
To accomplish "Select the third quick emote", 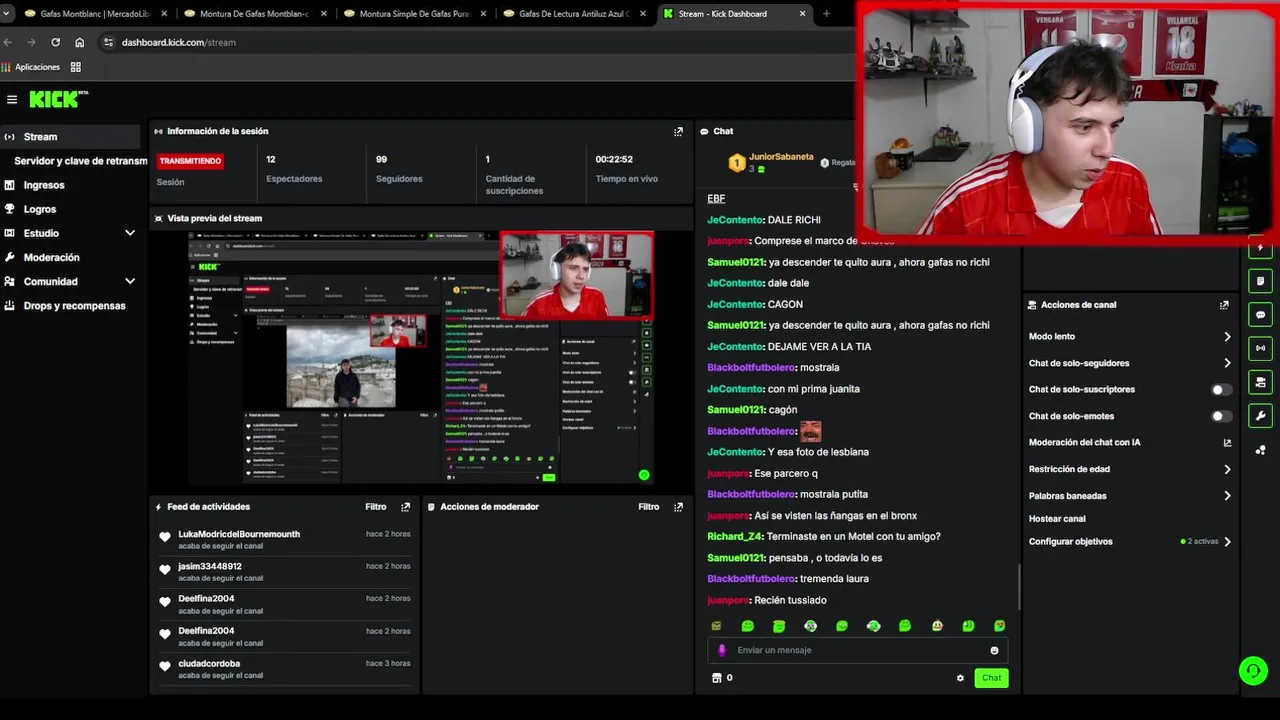I will 779,626.
